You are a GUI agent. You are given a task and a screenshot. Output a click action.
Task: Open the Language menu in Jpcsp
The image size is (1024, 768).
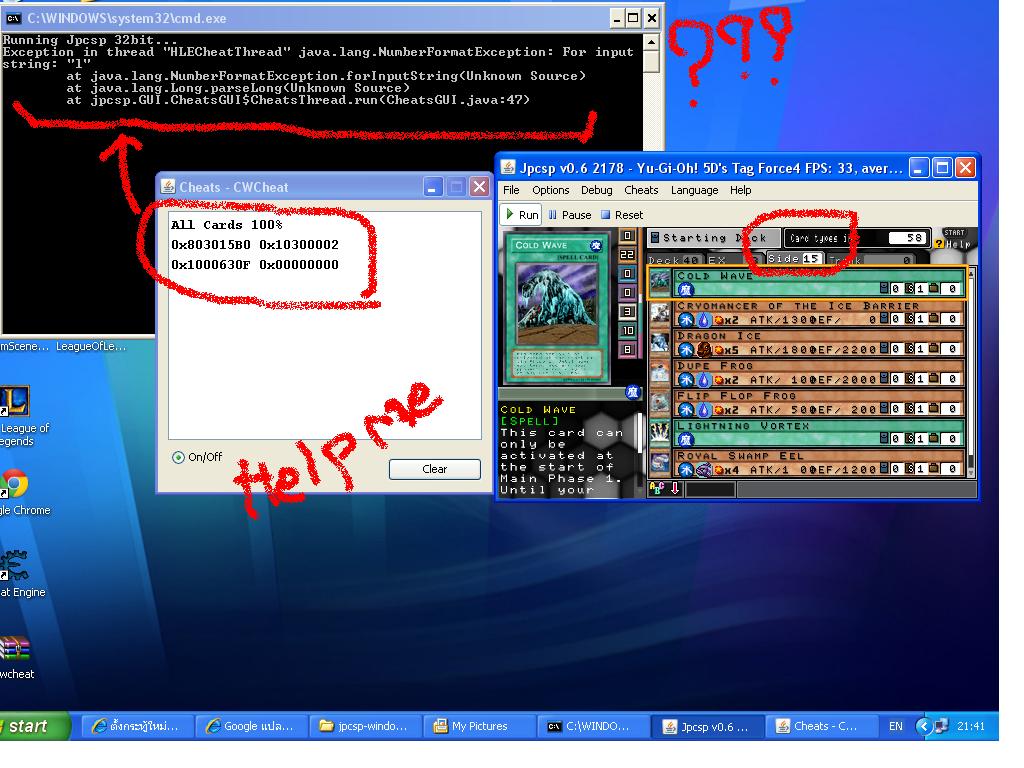click(x=694, y=190)
